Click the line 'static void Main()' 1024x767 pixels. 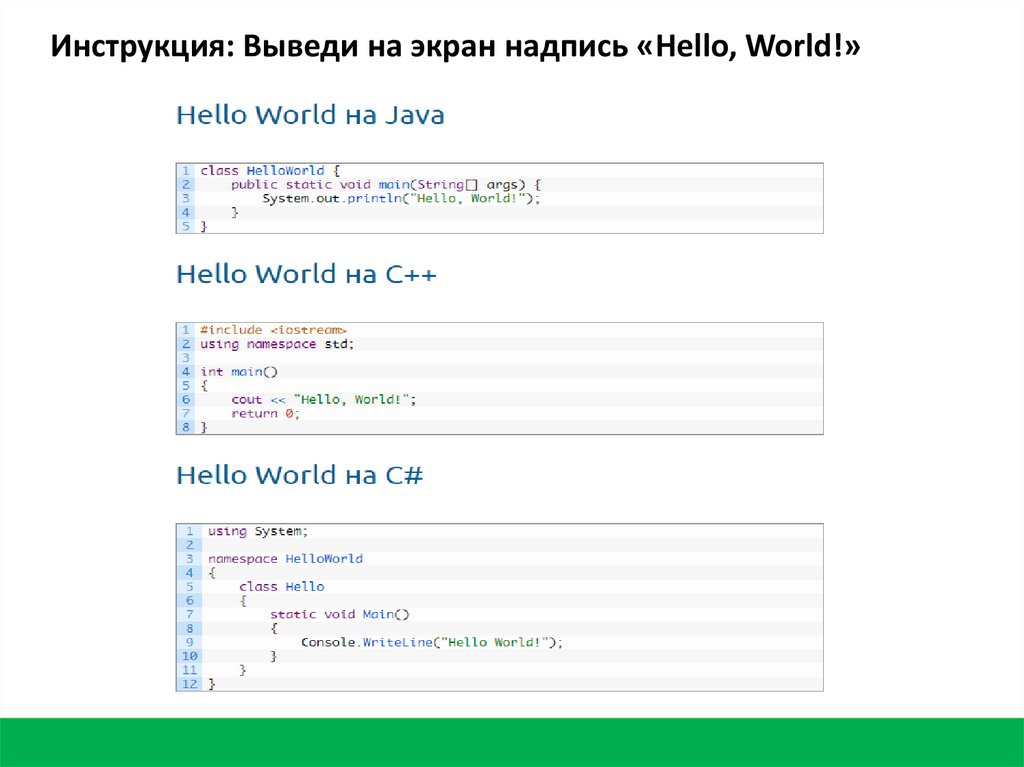tap(340, 614)
